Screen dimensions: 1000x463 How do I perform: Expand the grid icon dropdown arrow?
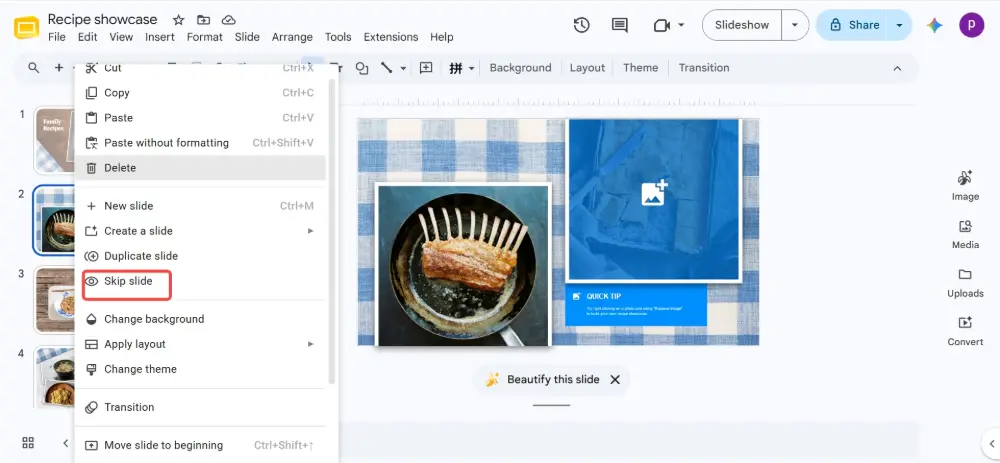pyautogui.click(x=471, y=68)
